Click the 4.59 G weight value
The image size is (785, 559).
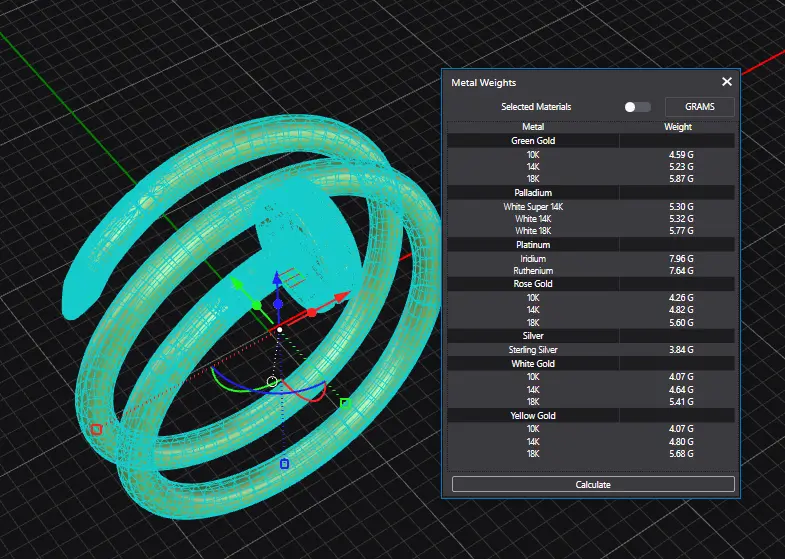pos(681,155)
